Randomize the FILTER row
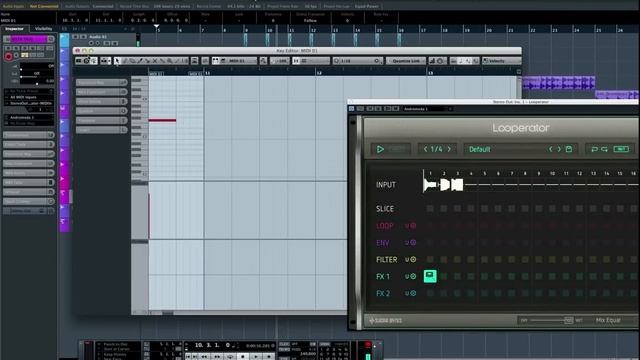640x360 pixels. [x=407, y=260]
